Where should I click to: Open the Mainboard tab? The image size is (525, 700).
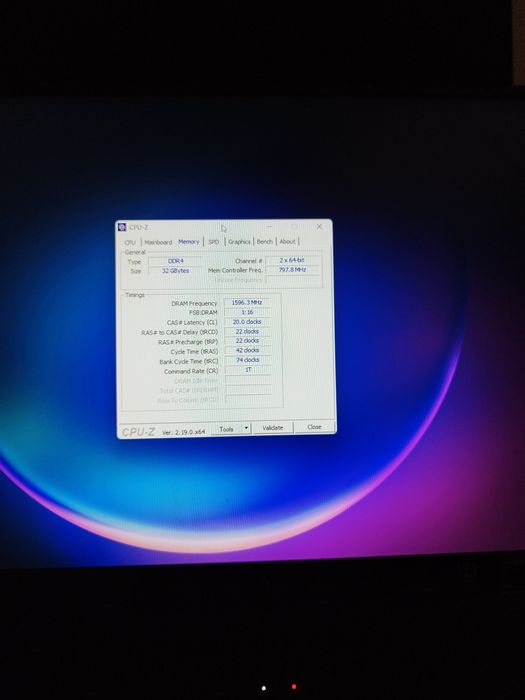tap(158, 242)
